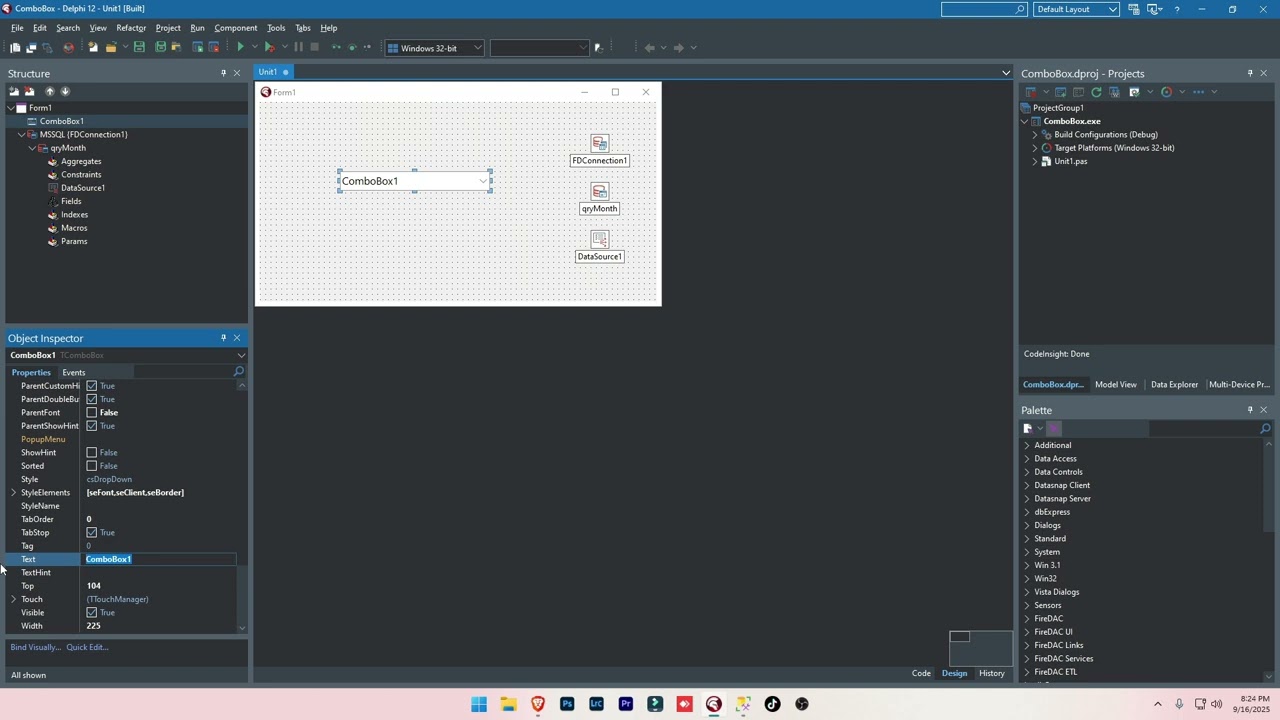Open Data Explorer tab

[x=1174, y=384]
